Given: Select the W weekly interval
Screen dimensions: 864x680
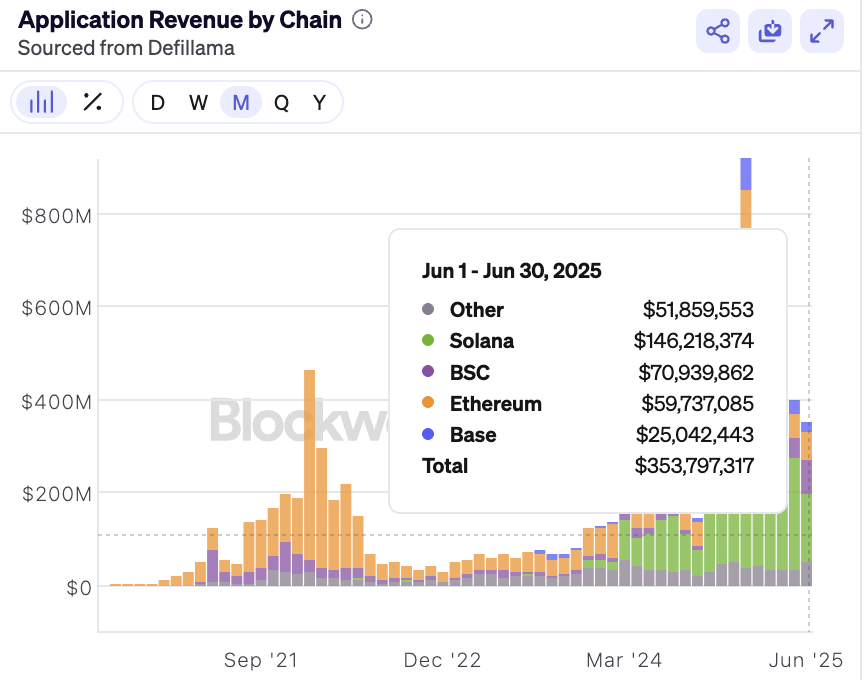Looking at the screenshot, I should pyautogui.click(x=198, y=102).
